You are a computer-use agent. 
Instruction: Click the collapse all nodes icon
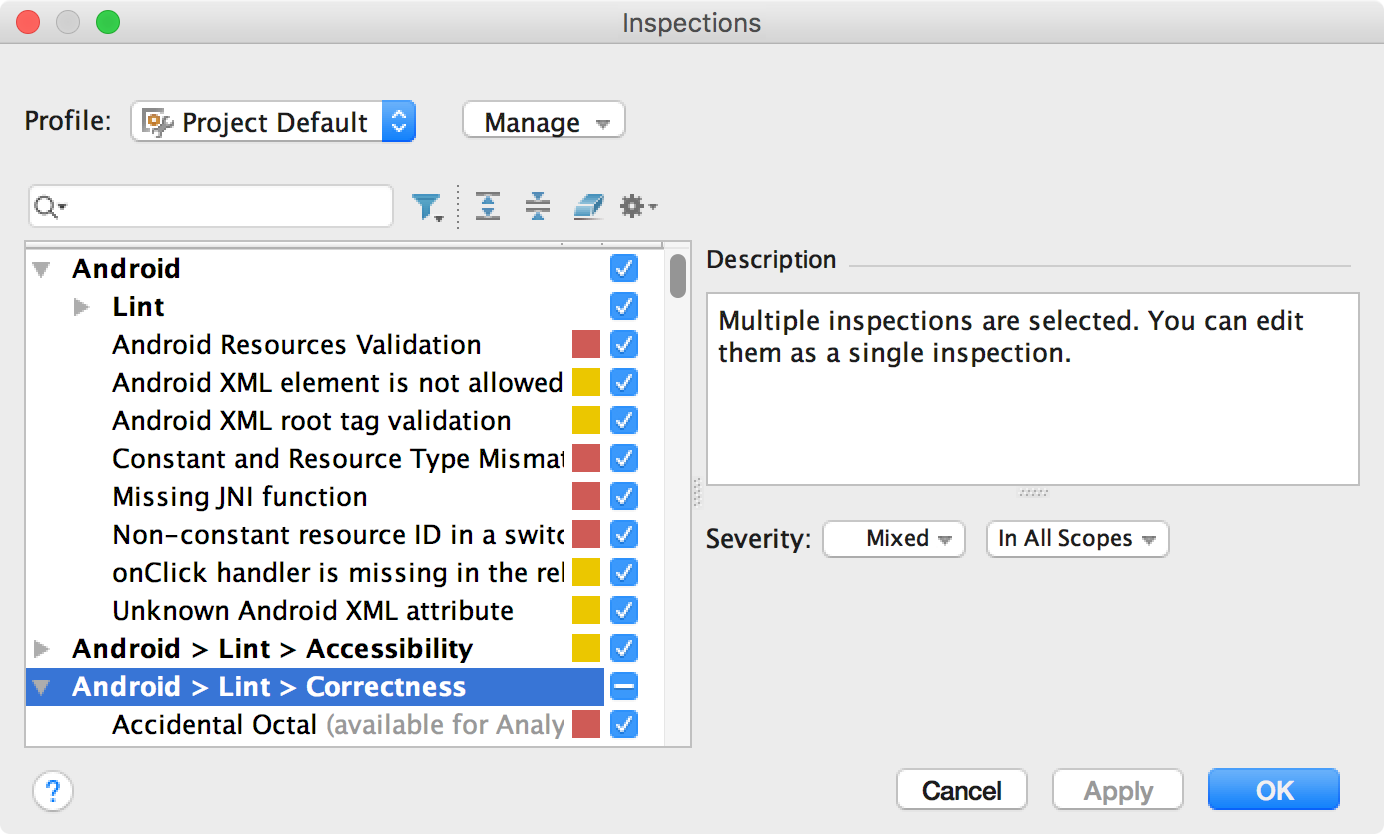click(538, 206)
